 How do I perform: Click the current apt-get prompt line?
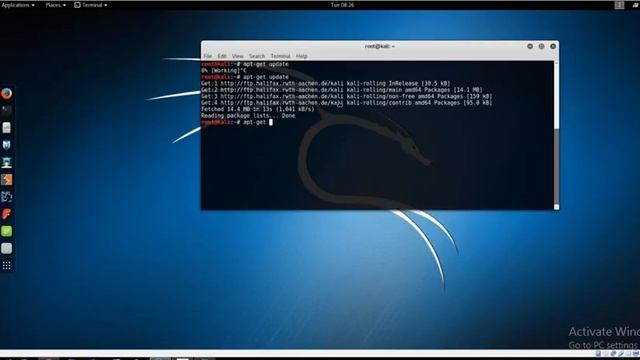point(237,122)
